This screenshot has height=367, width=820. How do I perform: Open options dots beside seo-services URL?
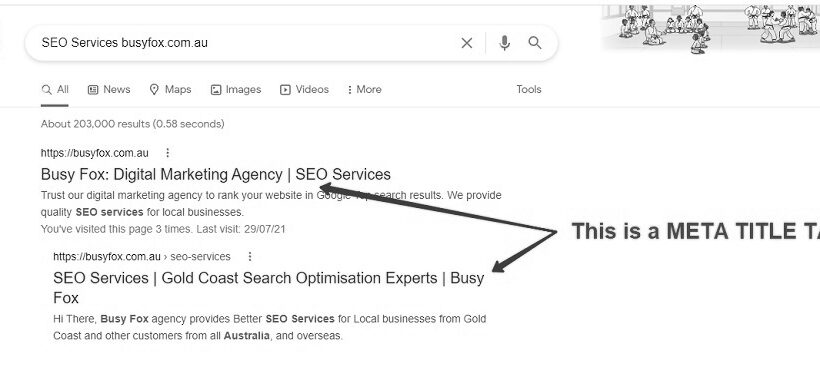click(x=249, y=256)
